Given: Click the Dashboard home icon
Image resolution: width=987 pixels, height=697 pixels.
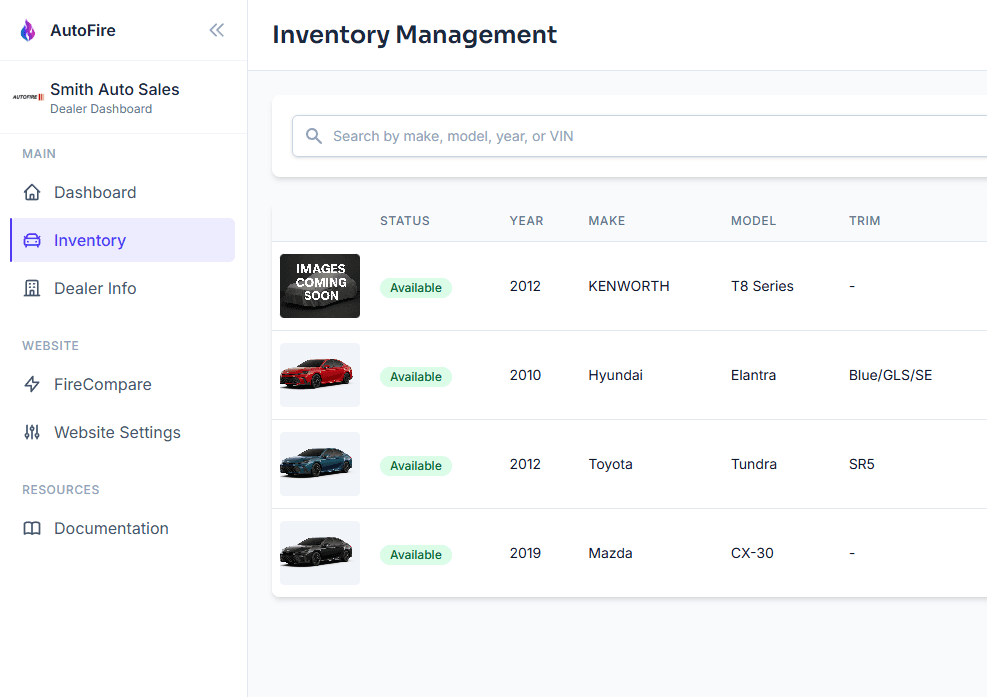Looking at the screenshot, I should click(32, 192).
